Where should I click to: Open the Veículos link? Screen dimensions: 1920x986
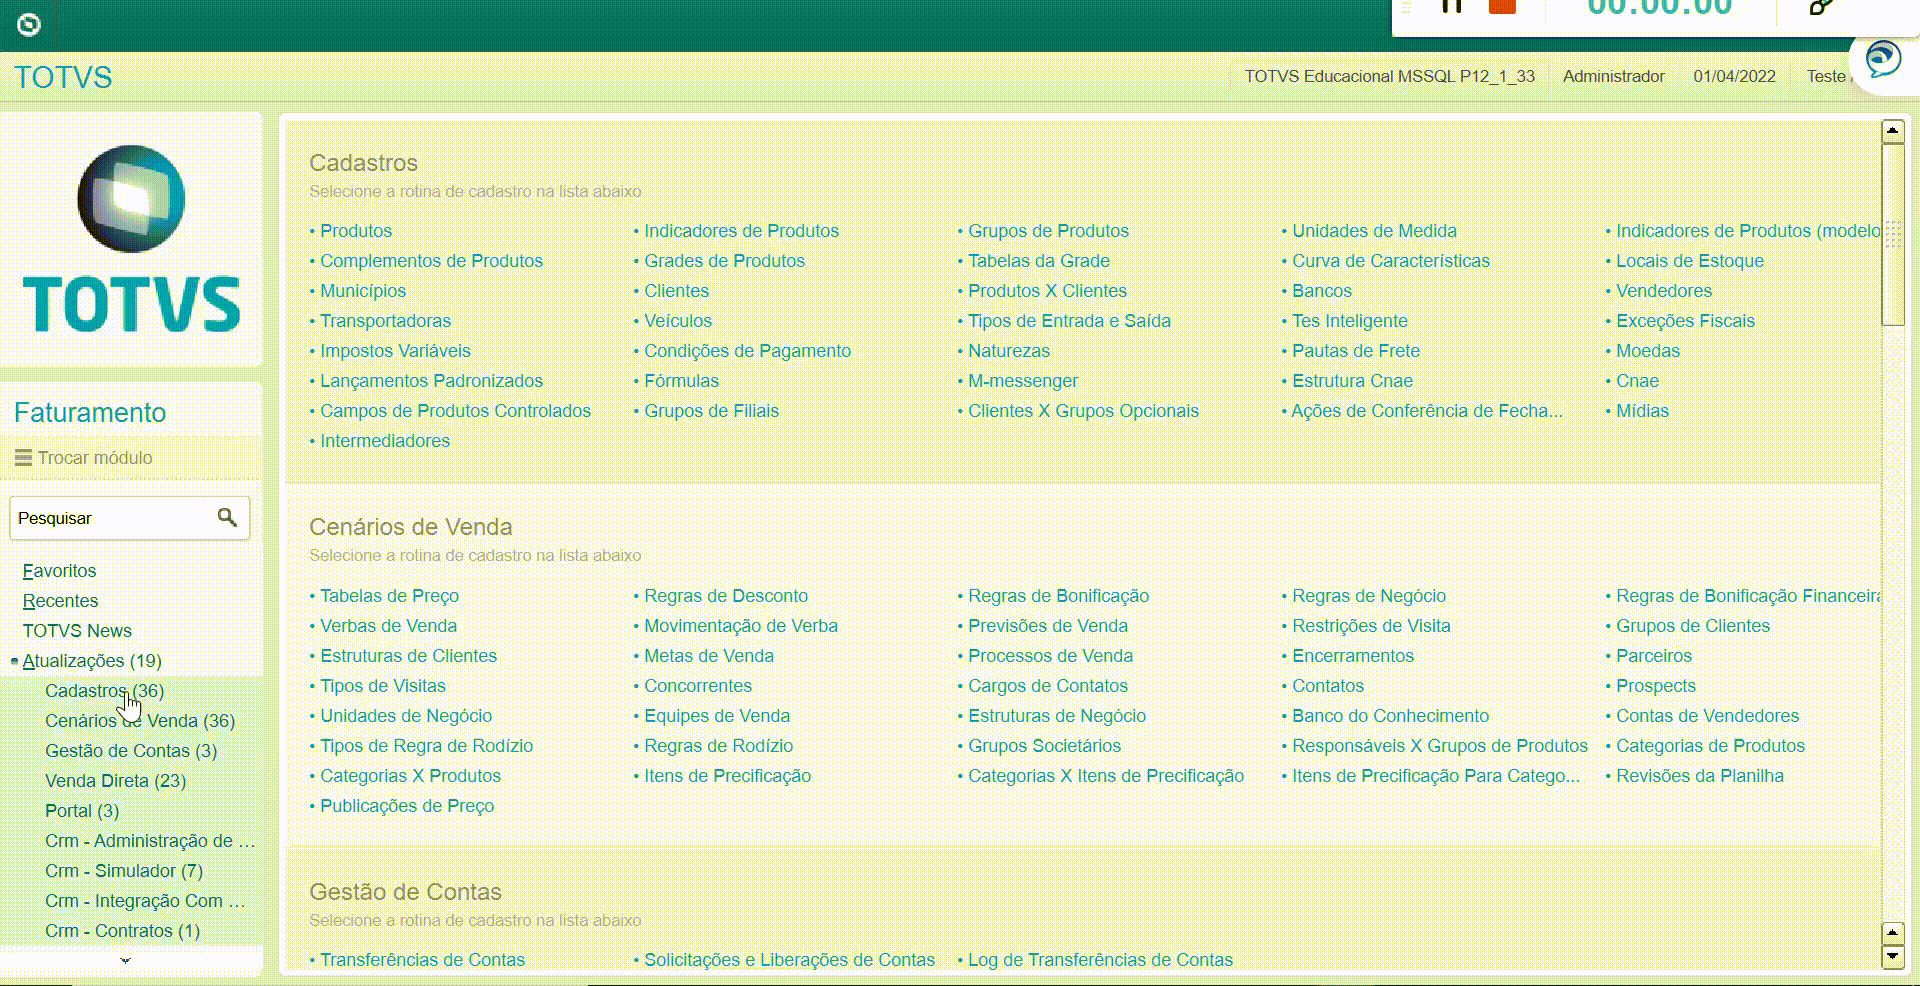point(678,321)
